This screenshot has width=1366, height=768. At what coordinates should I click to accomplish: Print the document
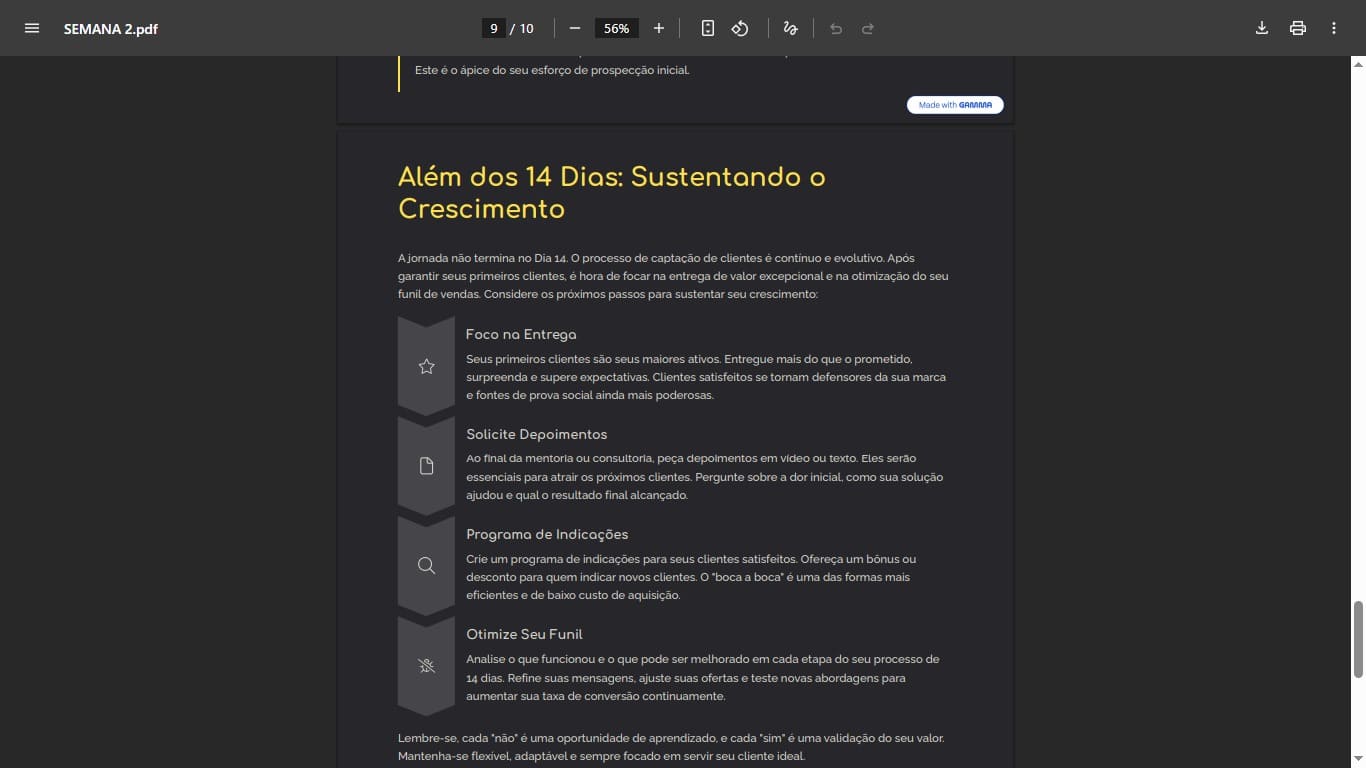click(1298, 28)
